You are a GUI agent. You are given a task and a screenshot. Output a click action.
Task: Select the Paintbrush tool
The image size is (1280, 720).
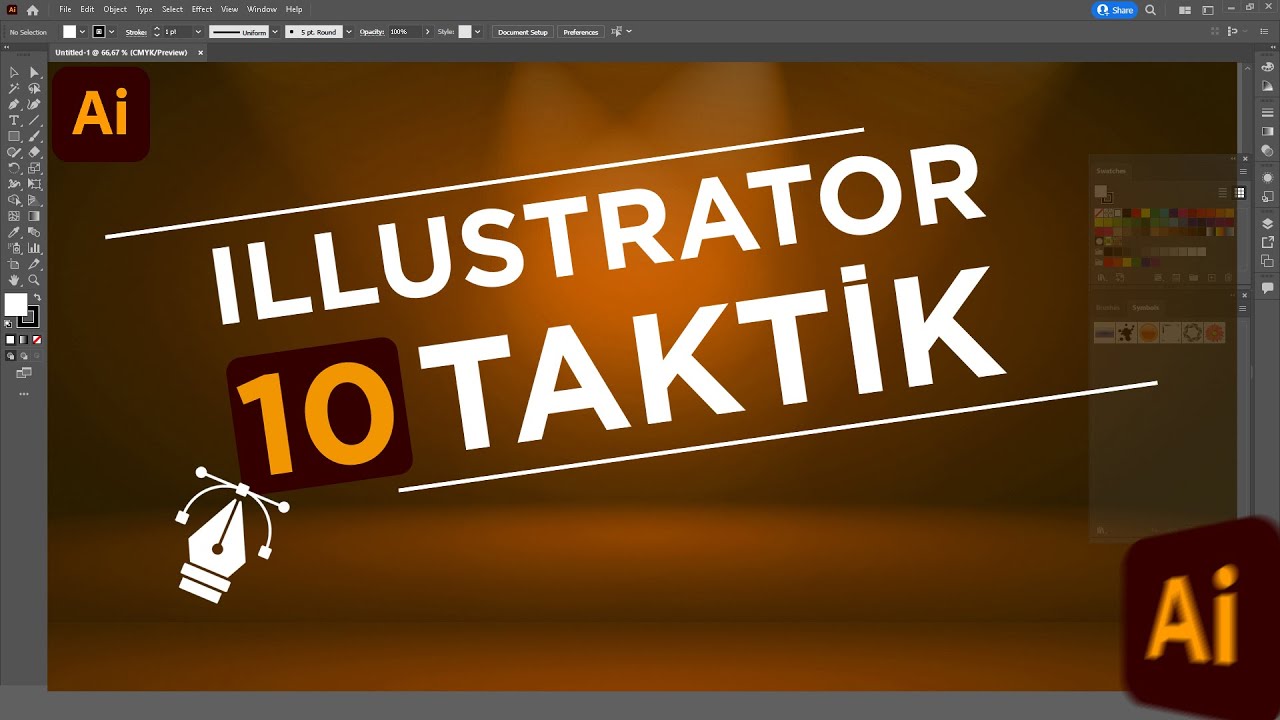(x=34, y=136)
